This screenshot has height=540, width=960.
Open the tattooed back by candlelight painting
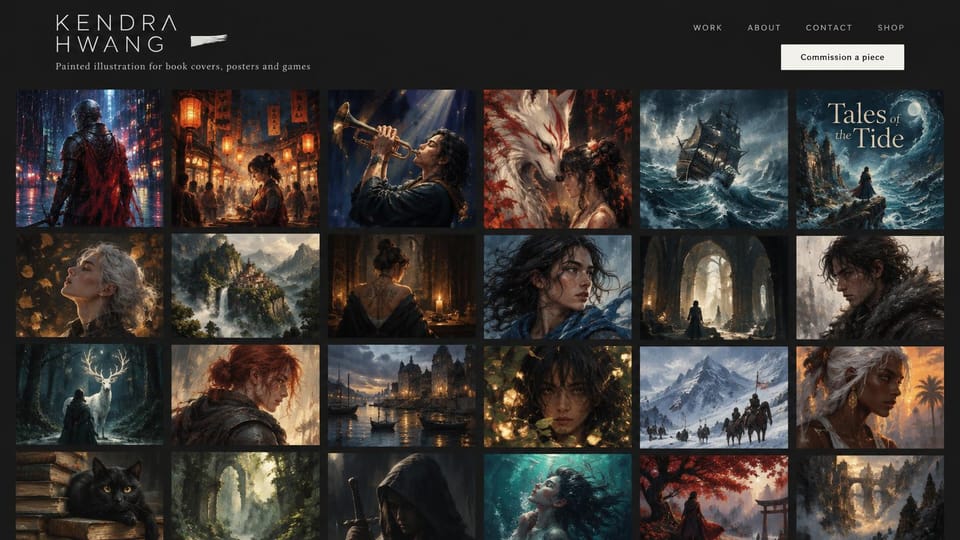point(402,286)
